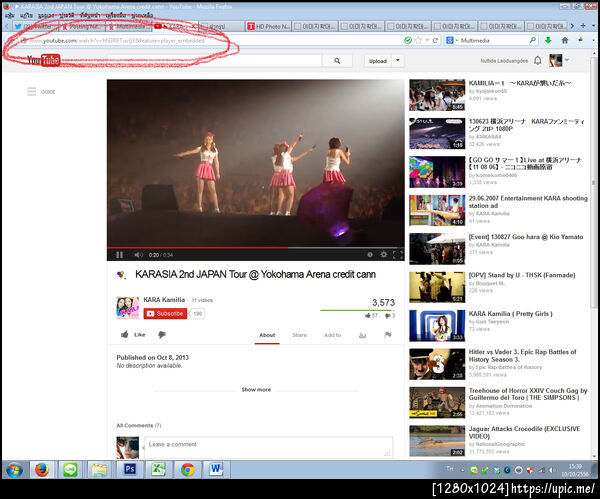
Task: Reload the page in Firefox
Action: tap(435, 40)
